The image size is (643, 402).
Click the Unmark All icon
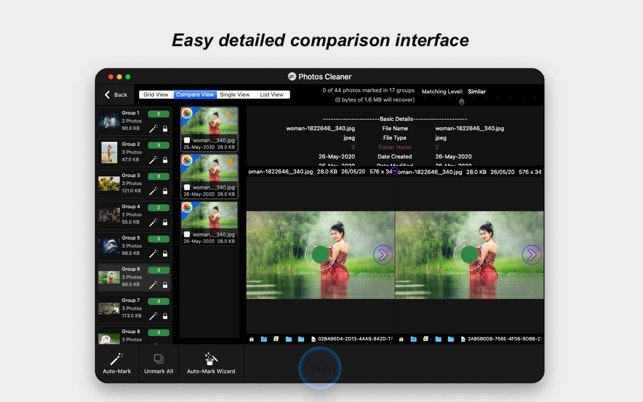click(159, 359)
